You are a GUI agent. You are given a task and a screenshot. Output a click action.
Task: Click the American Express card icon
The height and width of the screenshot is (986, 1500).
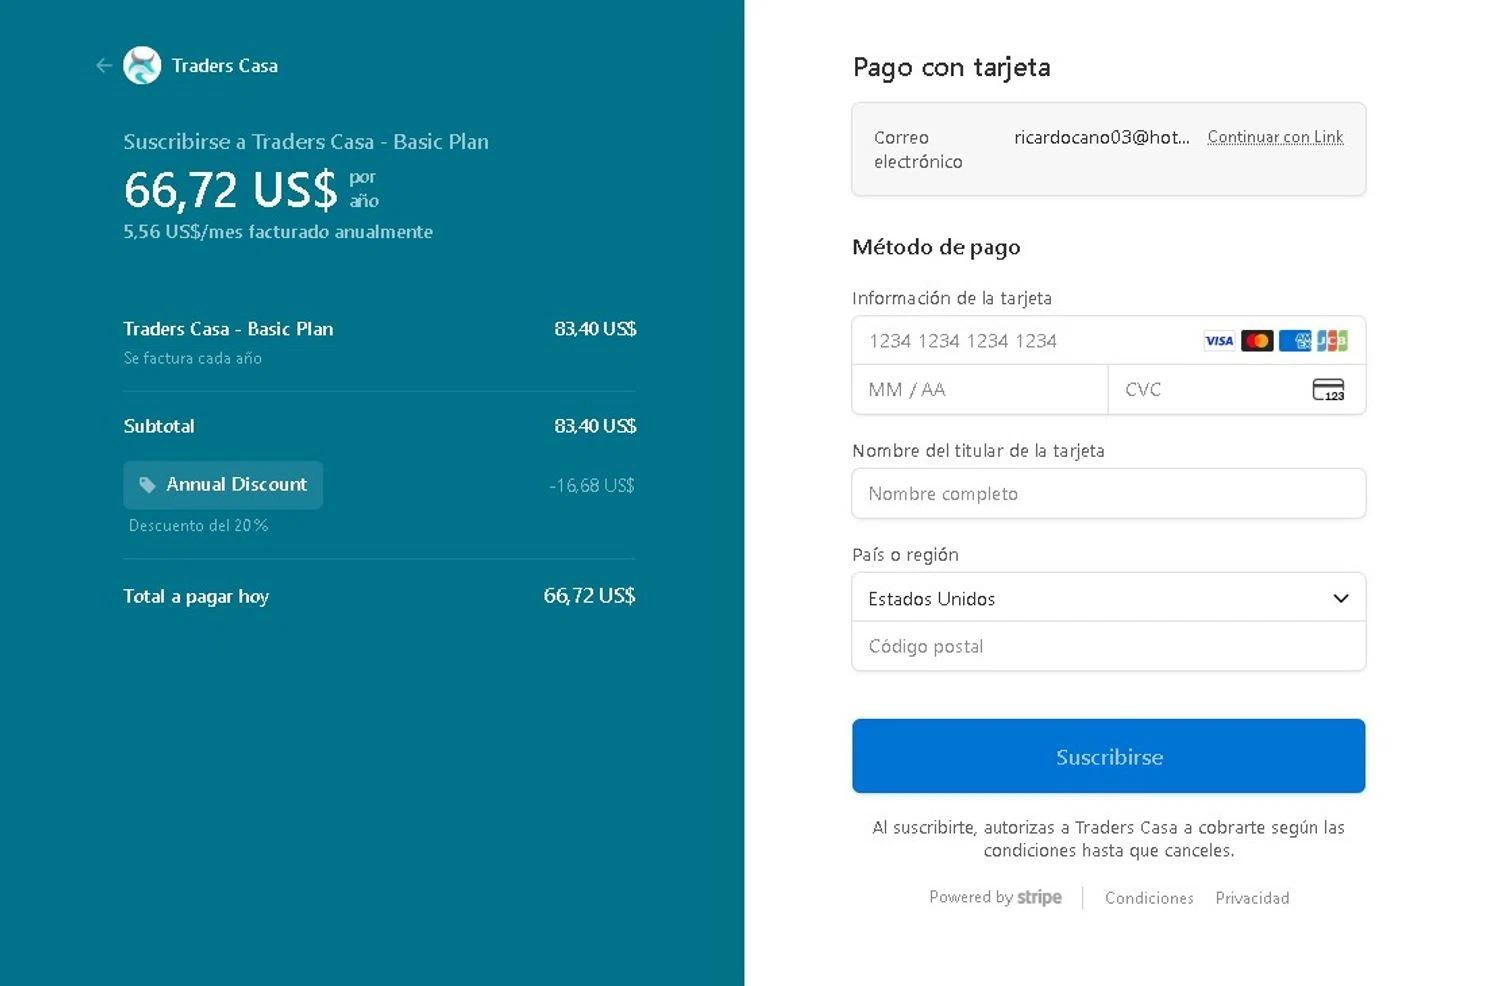coord(1295,341)
